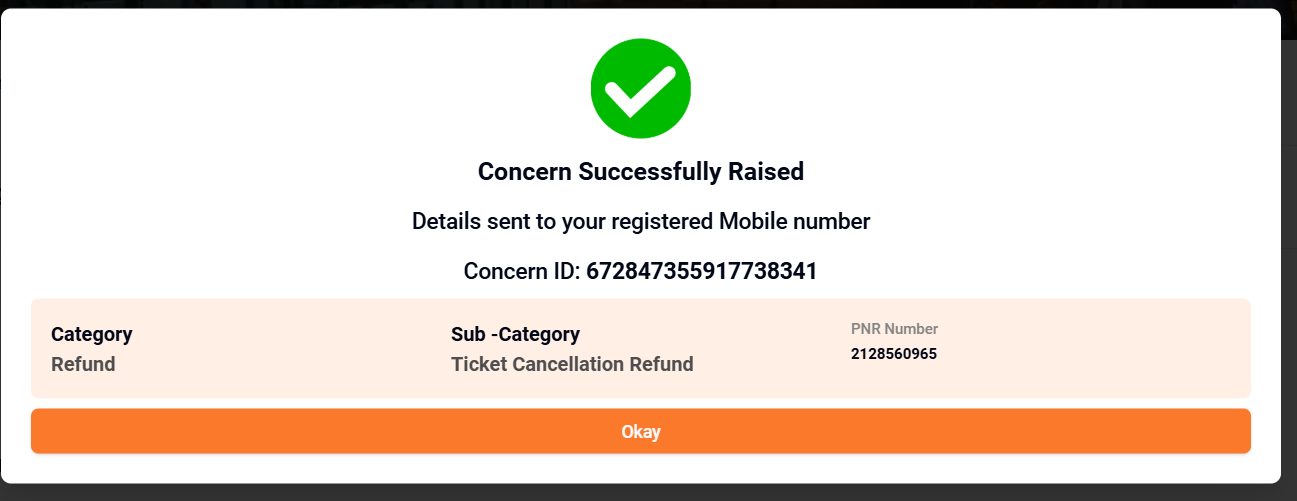
Task: Click the "Sub -Category" label
Action: coord(515,334)
